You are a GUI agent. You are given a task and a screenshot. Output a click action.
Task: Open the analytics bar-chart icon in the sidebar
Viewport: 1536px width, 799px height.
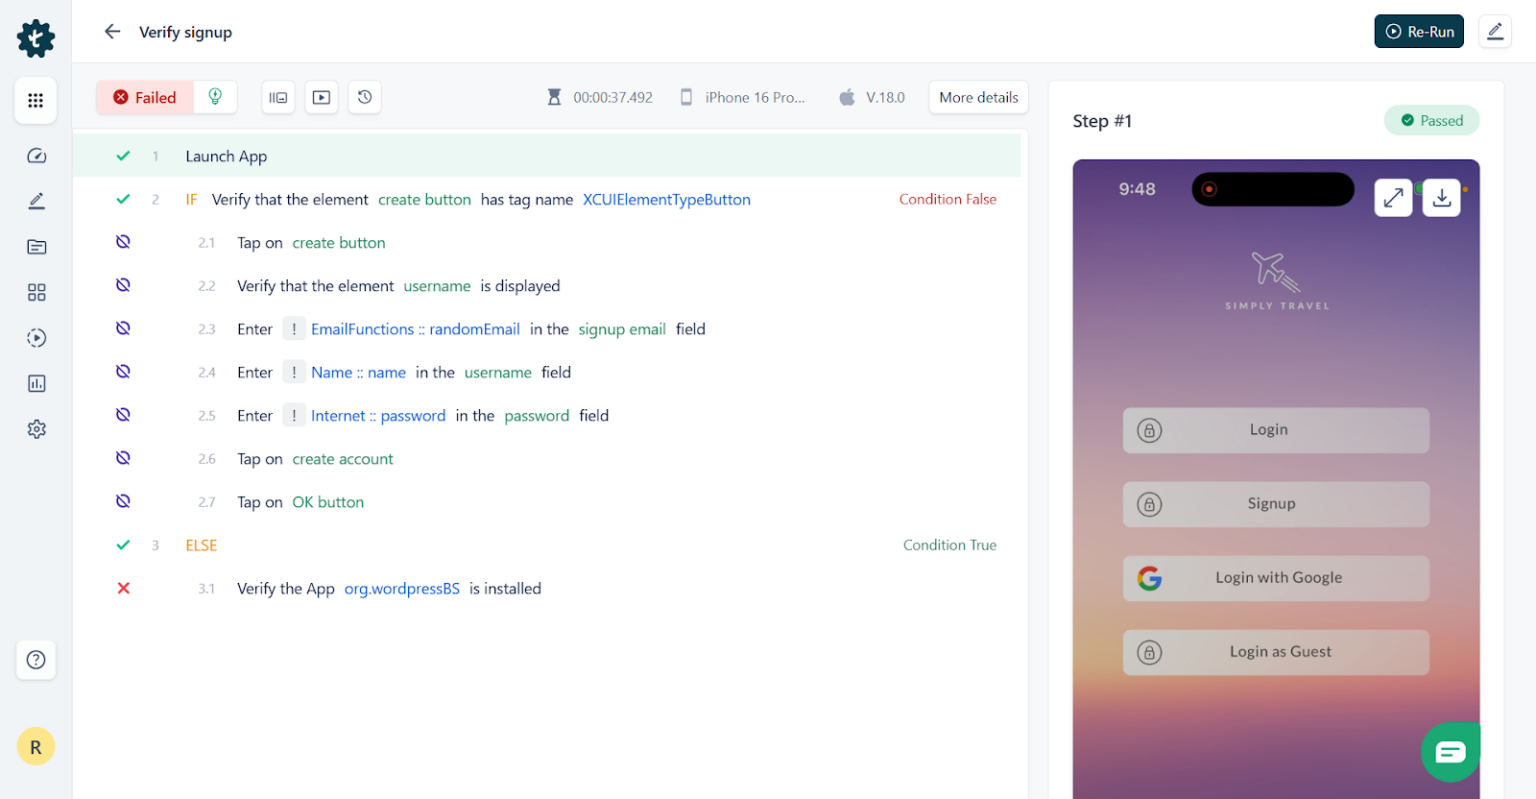pos(36,383)
